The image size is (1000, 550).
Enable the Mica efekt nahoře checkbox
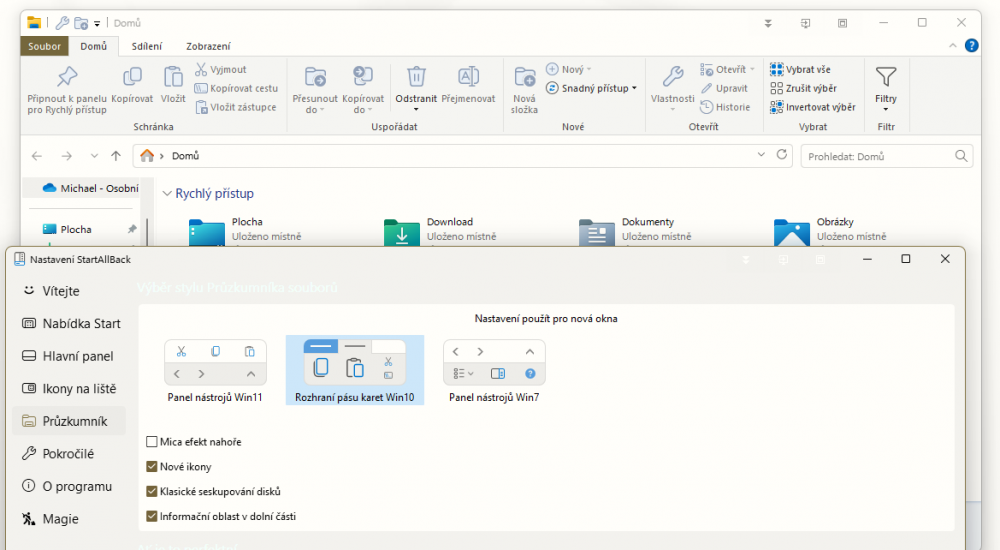click(152, 442)
